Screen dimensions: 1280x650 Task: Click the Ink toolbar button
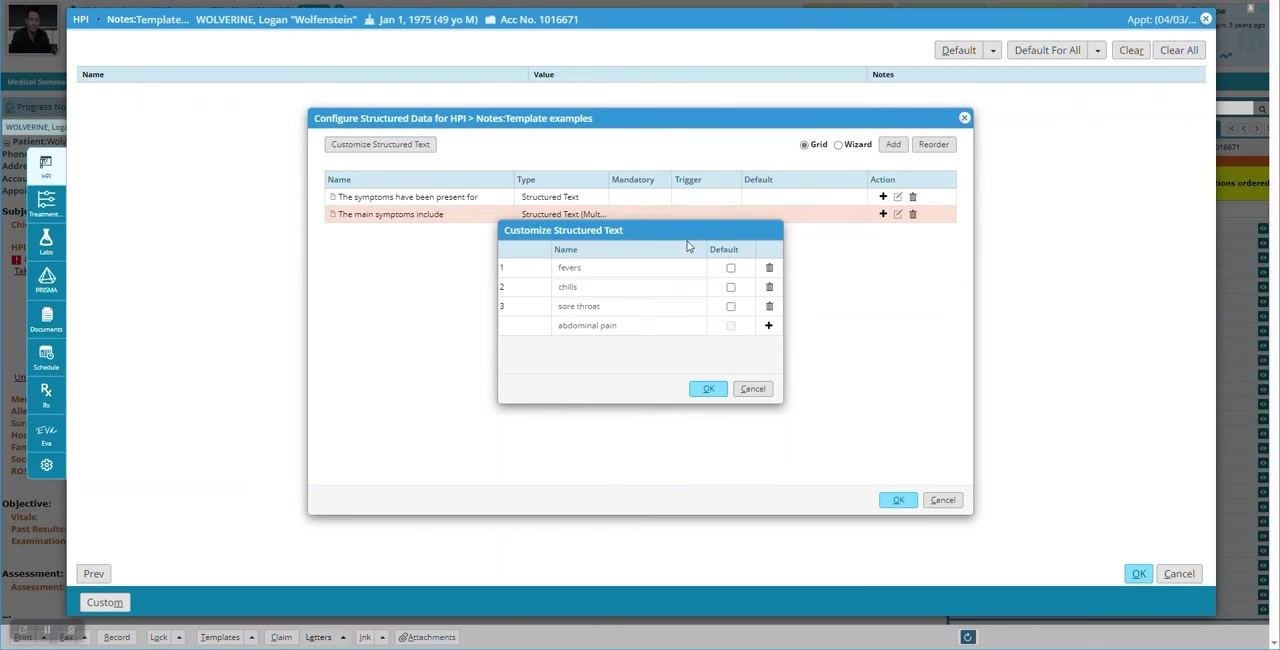(365, 637)
